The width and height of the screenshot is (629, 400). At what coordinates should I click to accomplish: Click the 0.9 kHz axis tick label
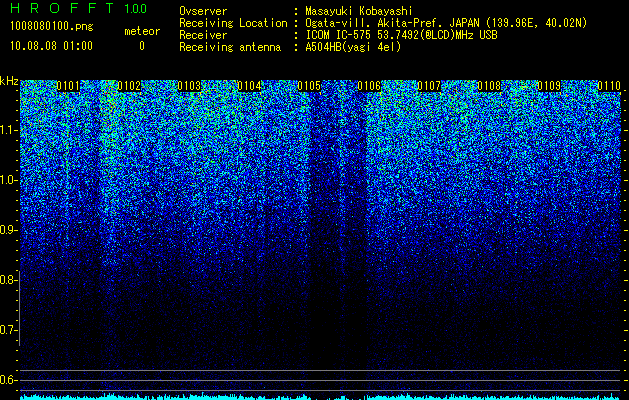(x=8, y=230)
